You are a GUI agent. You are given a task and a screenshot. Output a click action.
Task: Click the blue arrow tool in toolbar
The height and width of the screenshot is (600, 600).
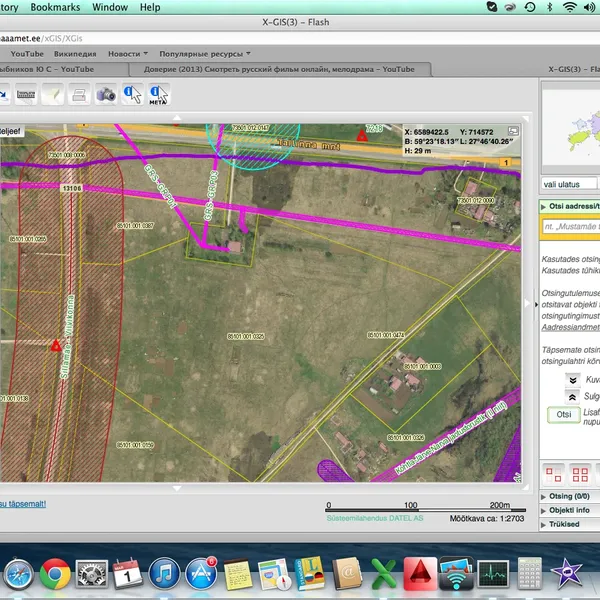point(4,94)
